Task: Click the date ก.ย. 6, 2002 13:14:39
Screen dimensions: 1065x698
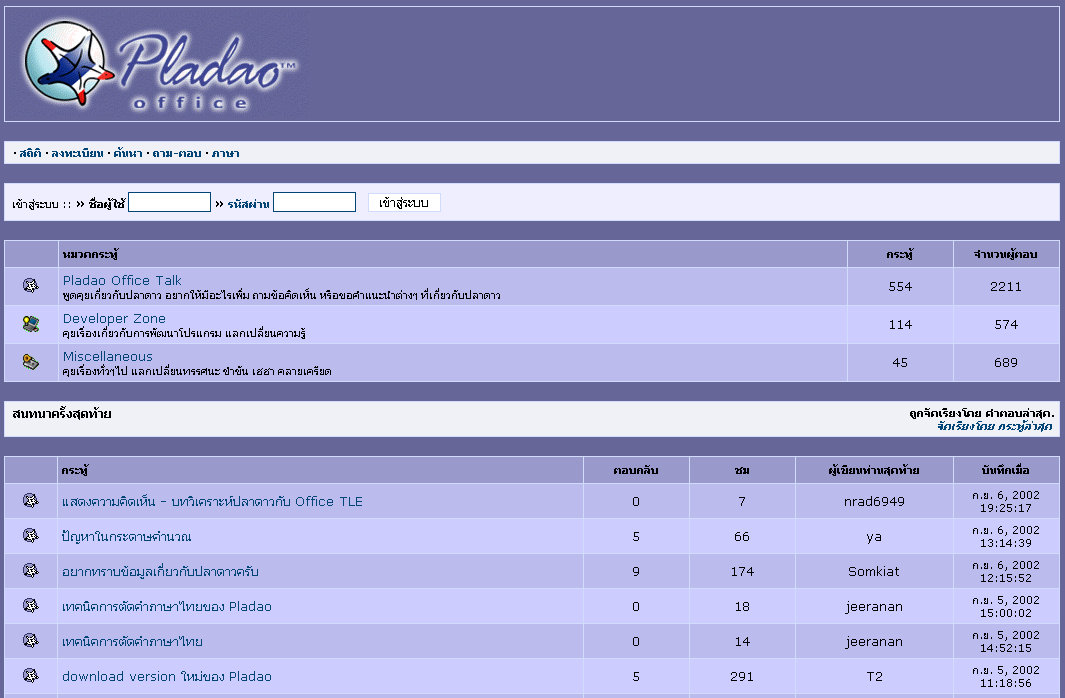Action: [1006, 536]
